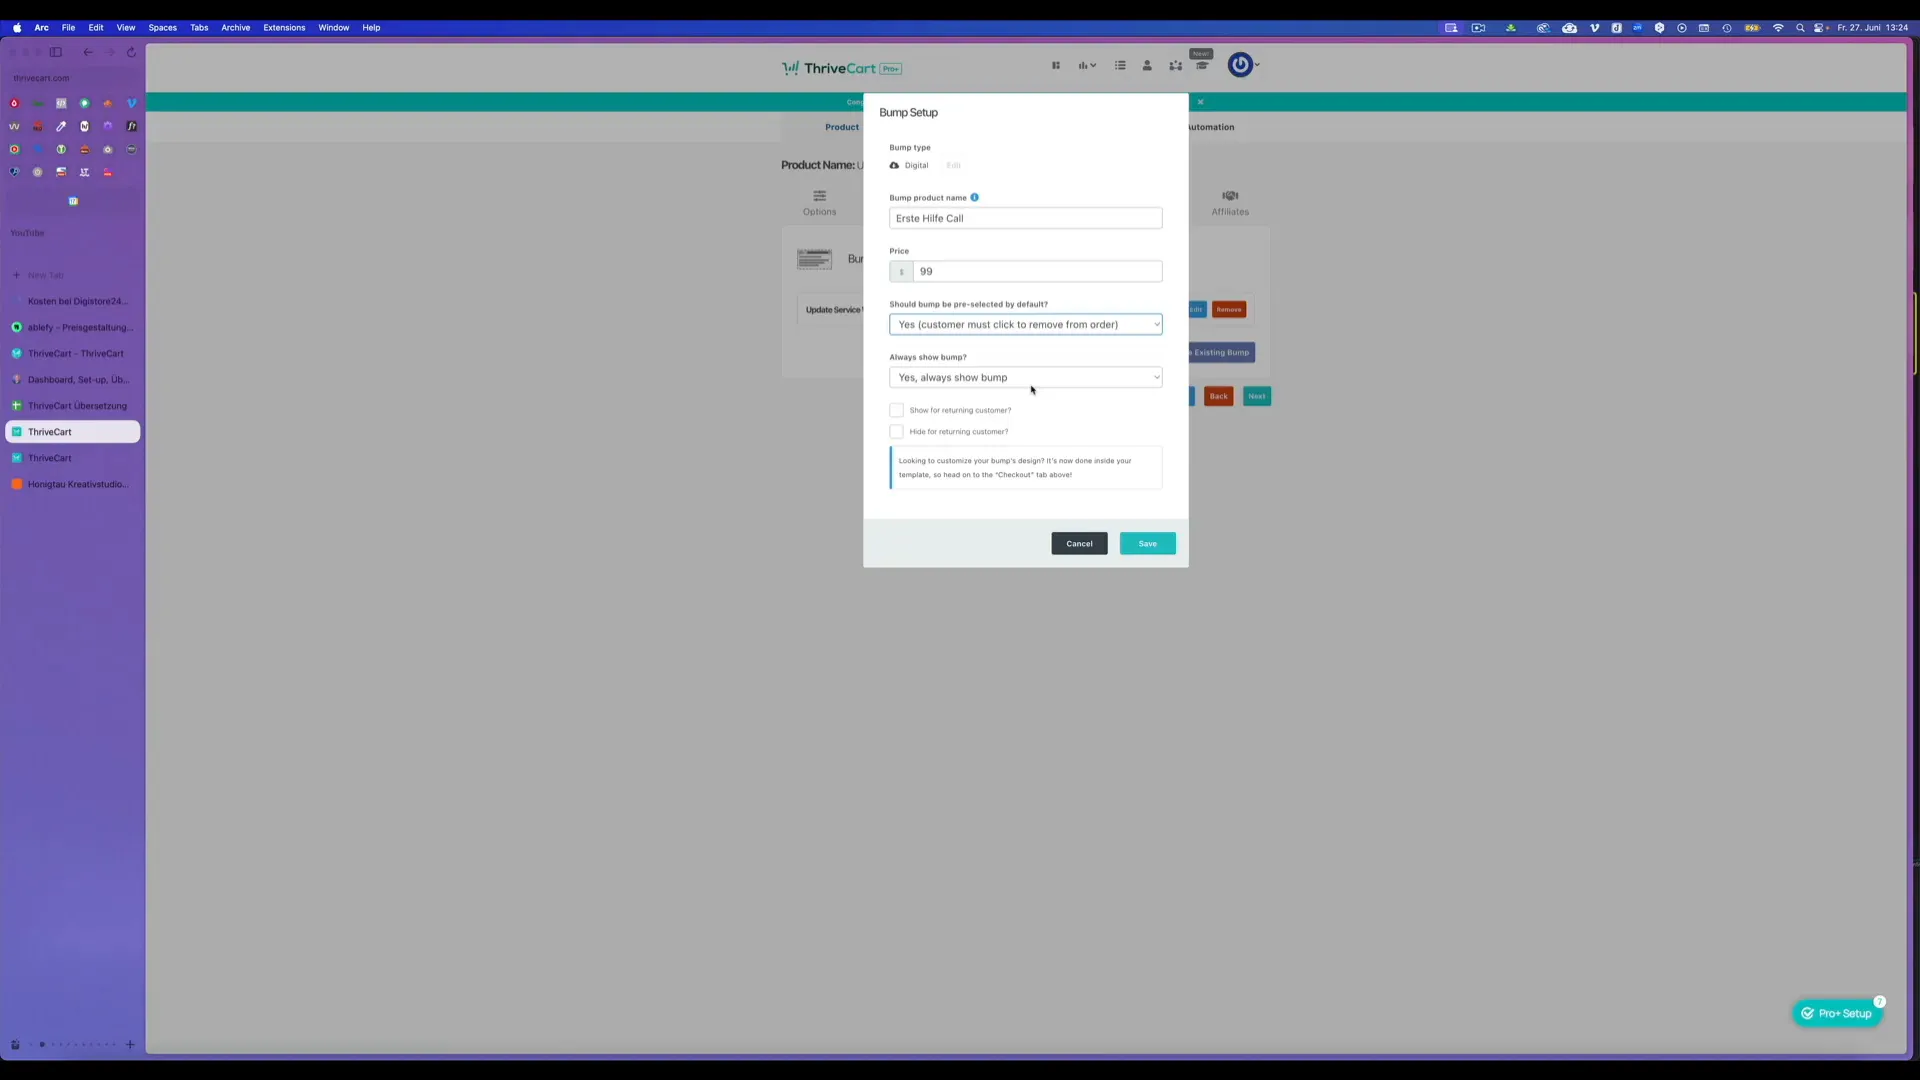
Task: Click the Digital cloud icon under Bump type
Action: (x=894, y=166)
